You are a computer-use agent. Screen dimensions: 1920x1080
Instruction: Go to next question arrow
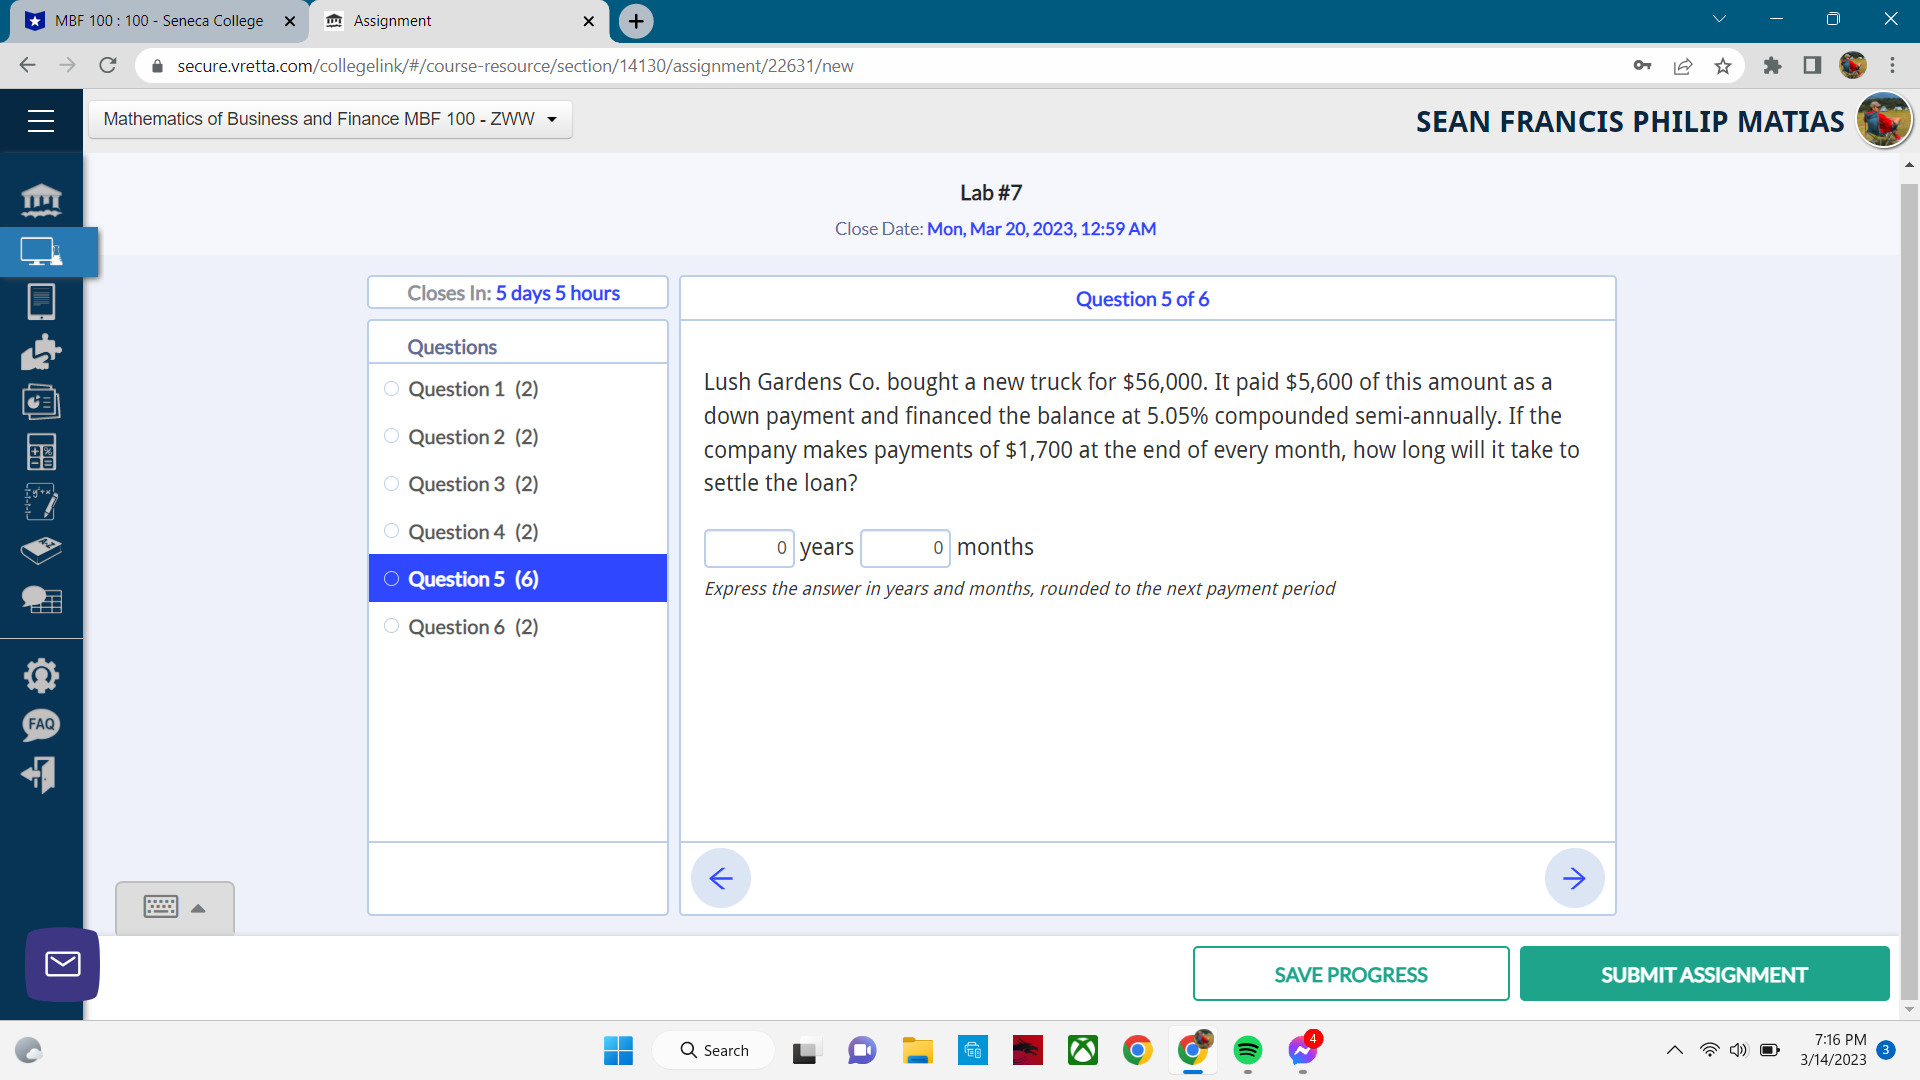pos(1574,878)
